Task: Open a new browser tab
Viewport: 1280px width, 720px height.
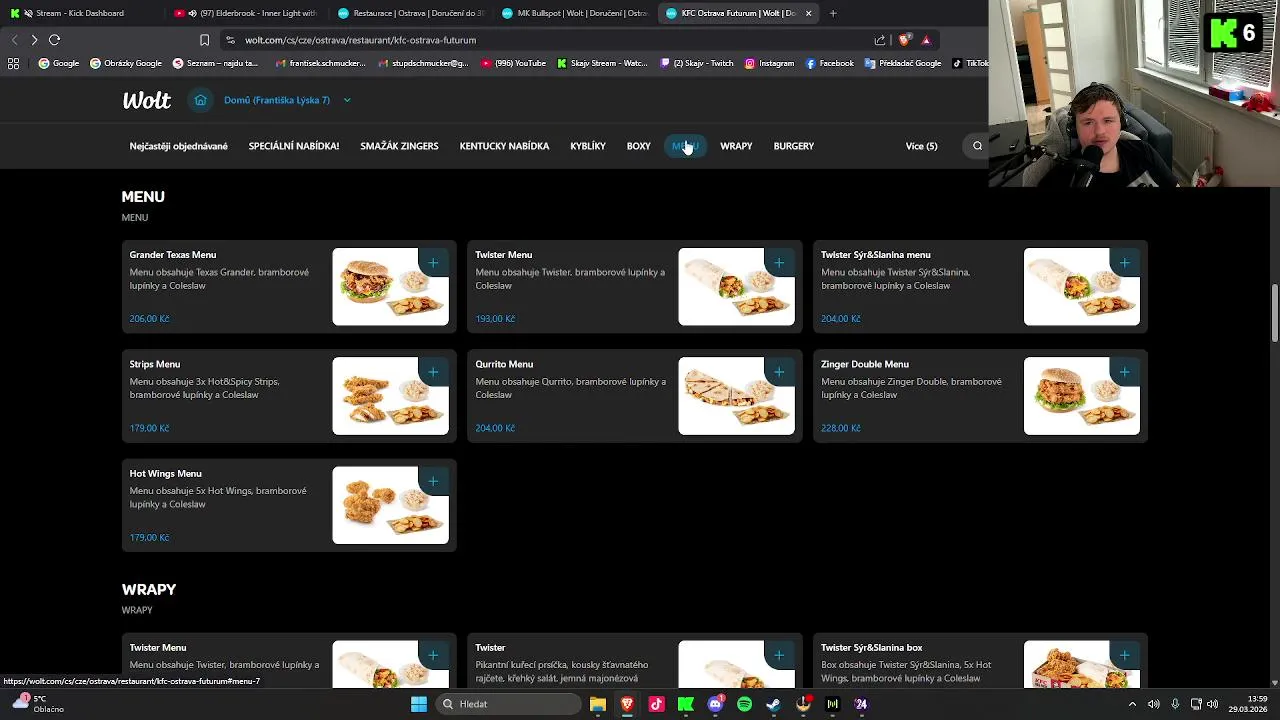Action: pos(833,13)
